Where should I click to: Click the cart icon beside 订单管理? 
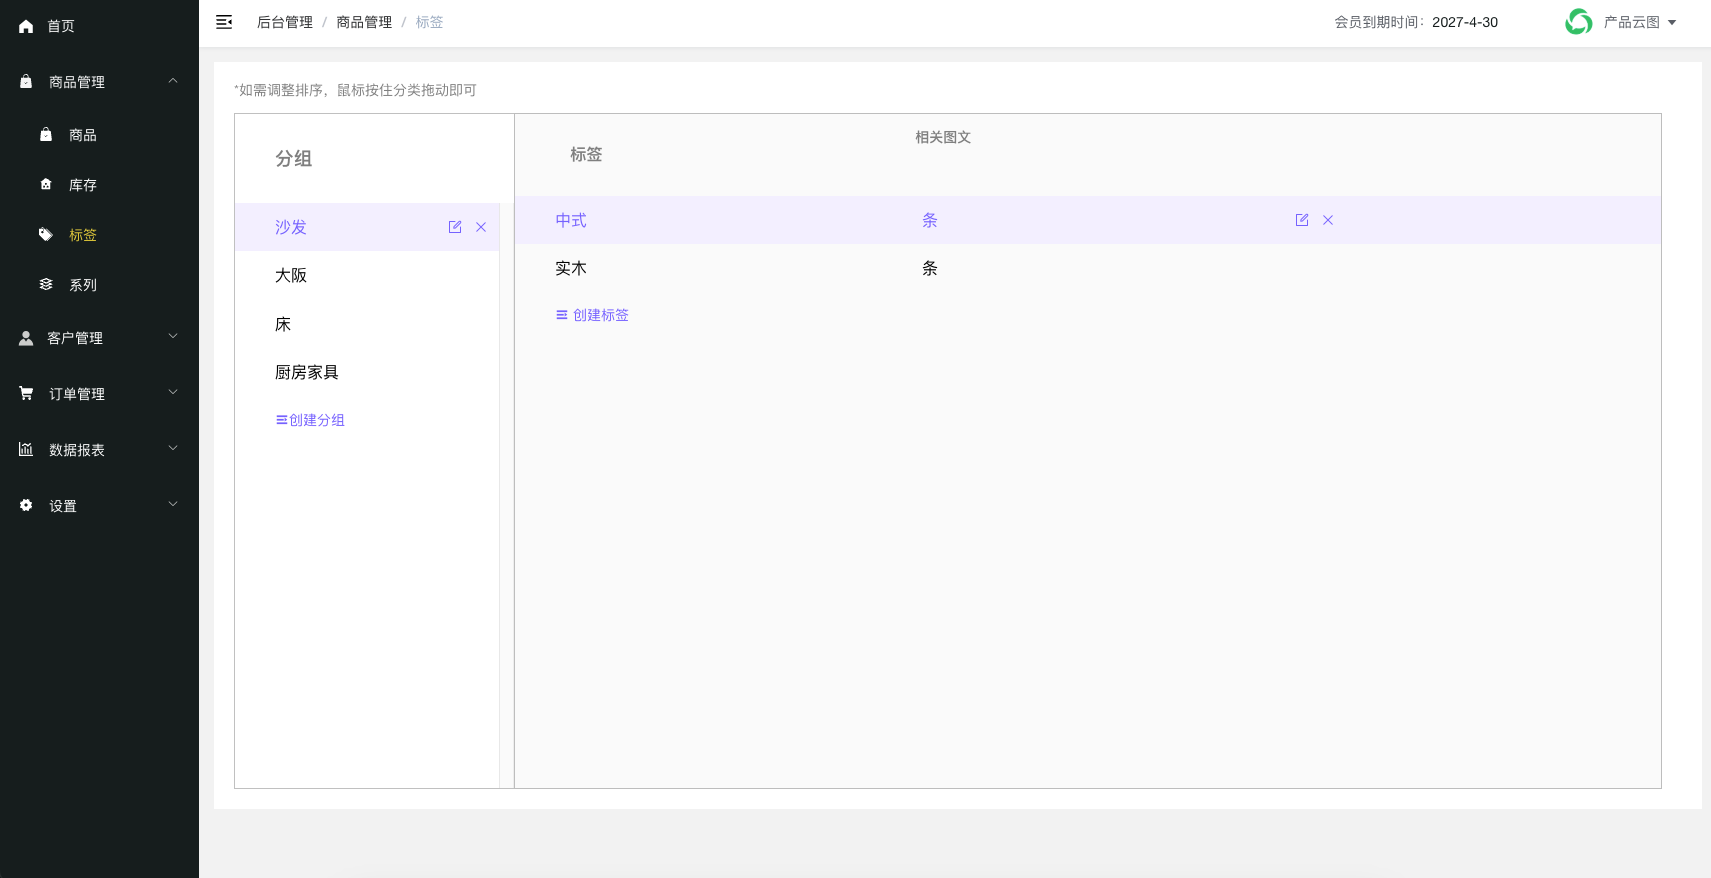click(x=26, y=394)
